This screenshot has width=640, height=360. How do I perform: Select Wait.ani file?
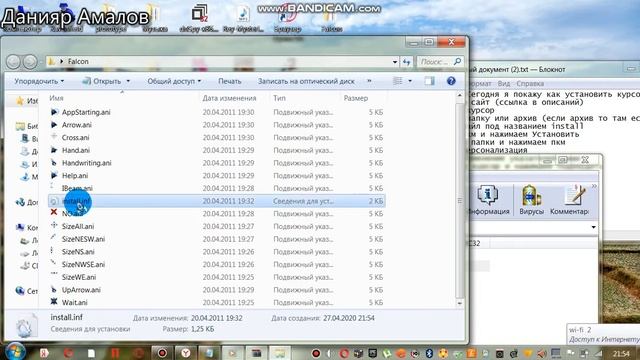(74, 302)
